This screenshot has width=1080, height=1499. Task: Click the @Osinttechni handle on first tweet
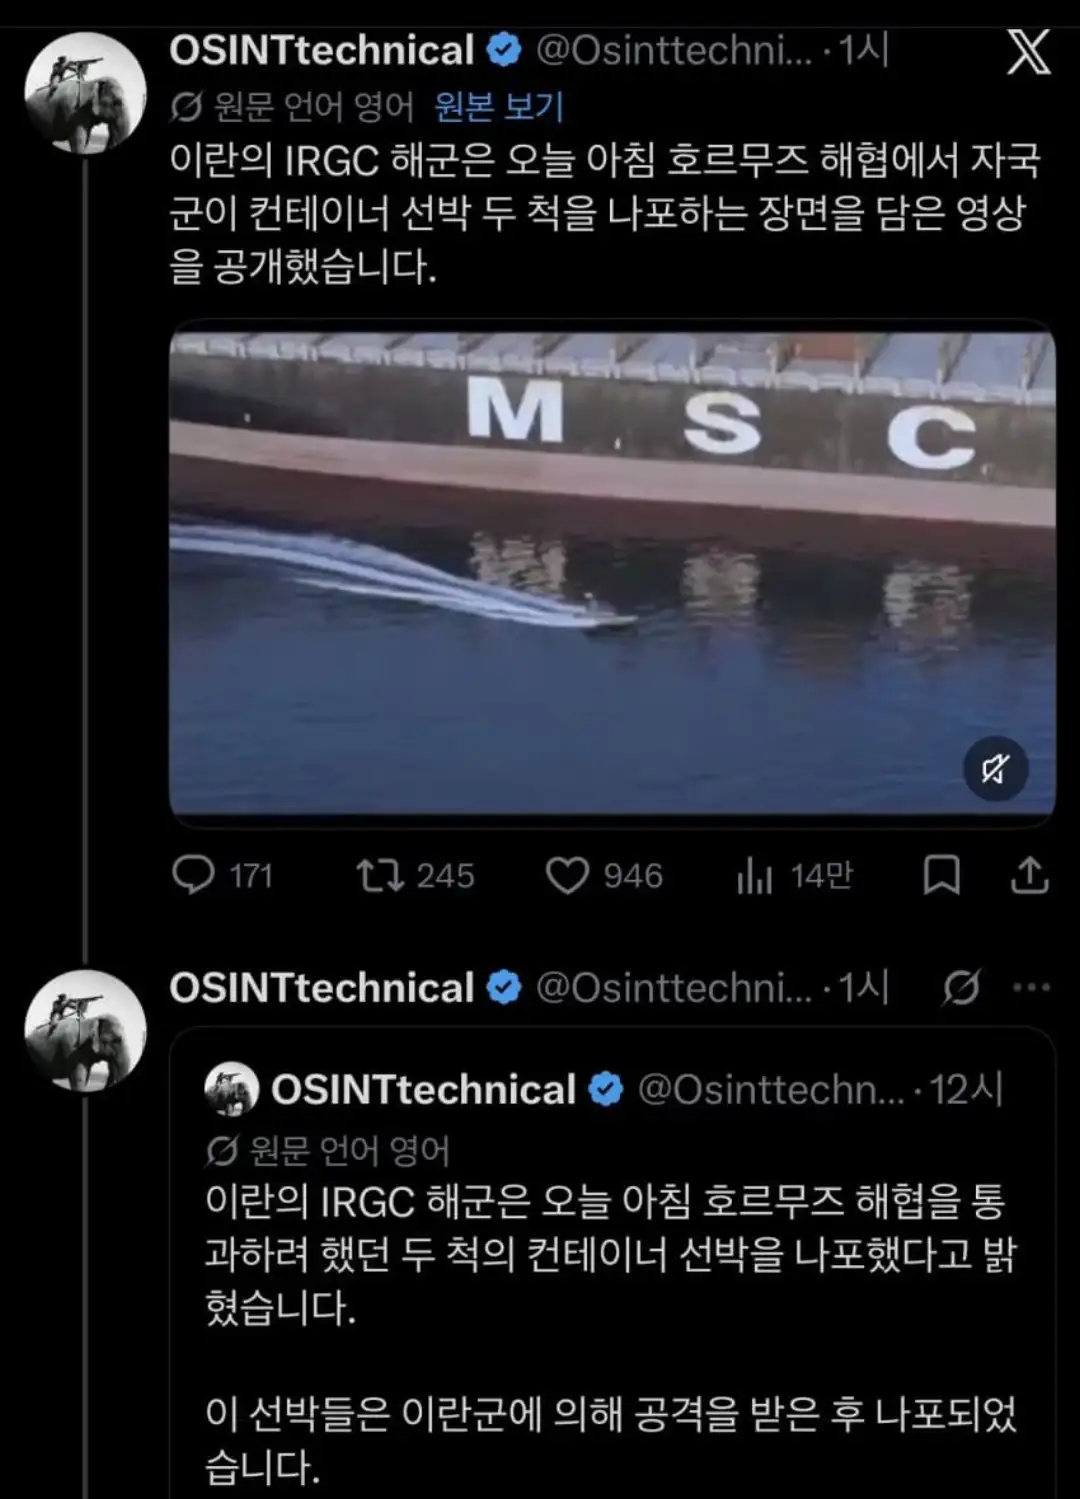click(675, 50)
